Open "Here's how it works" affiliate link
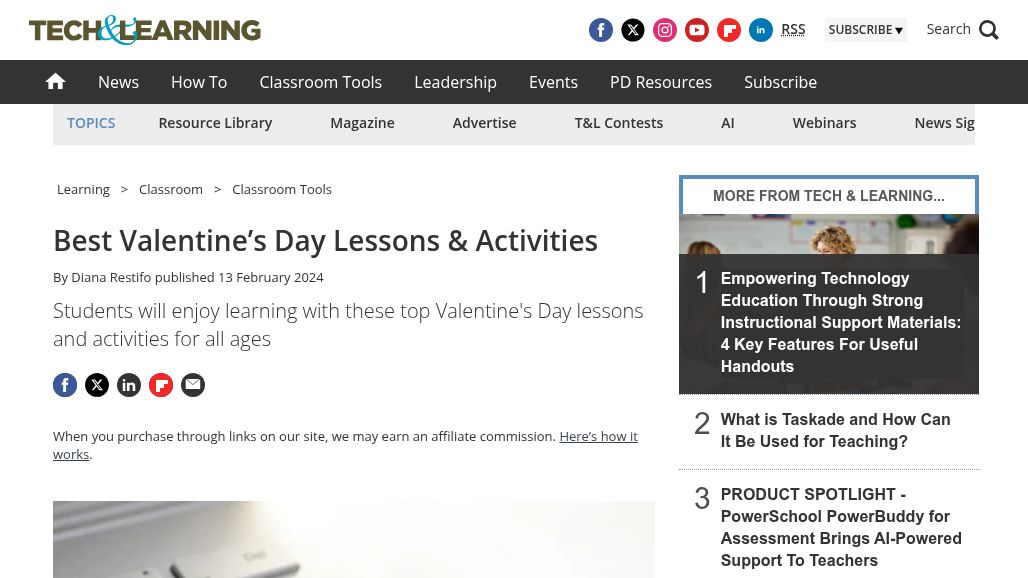 598,437
